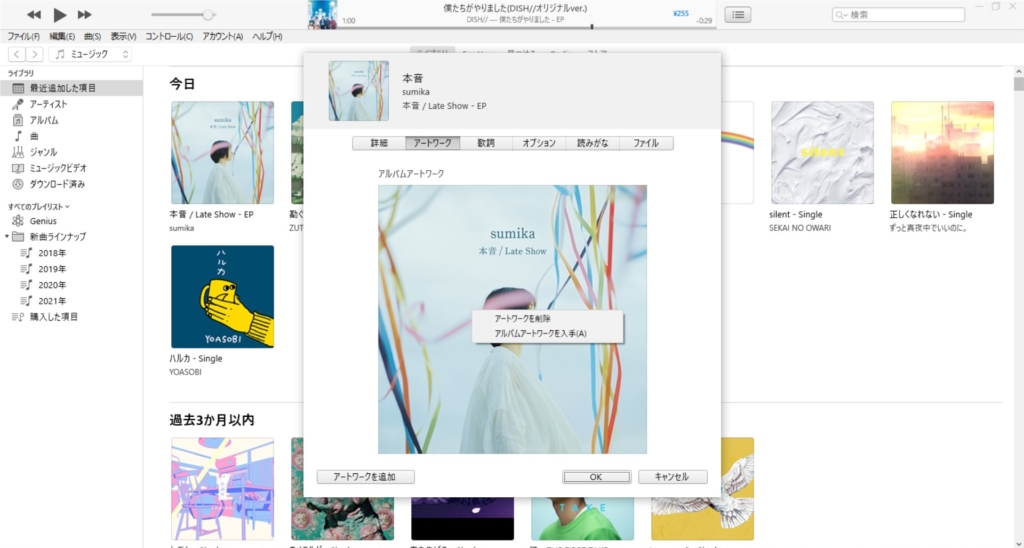Open the ヘルプ(H) menu
Viewport: 1024px width, 548px height.
pos(267,37)
